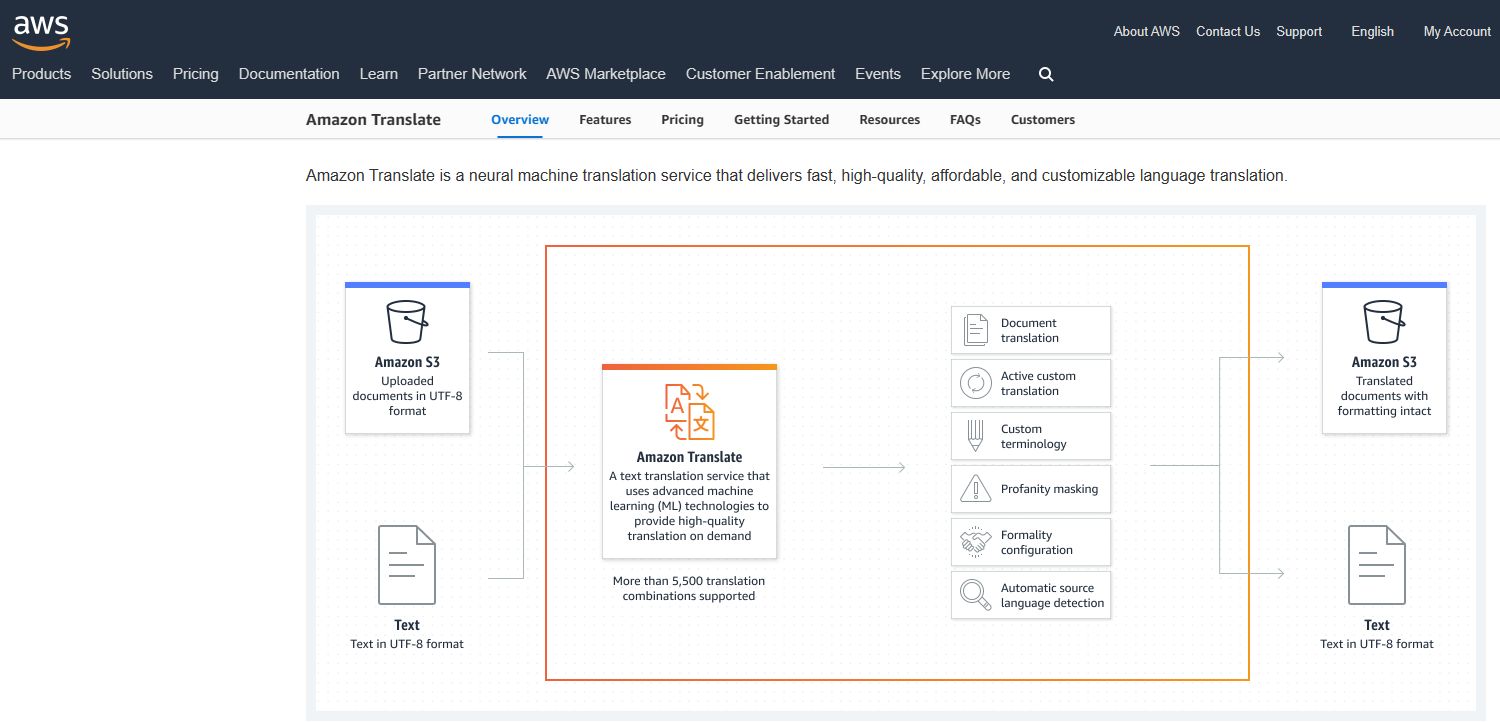The height and width of the screenshot is (722, 1500).
Task: Open the Pricing nav item
Action: (x=196, y=74)
